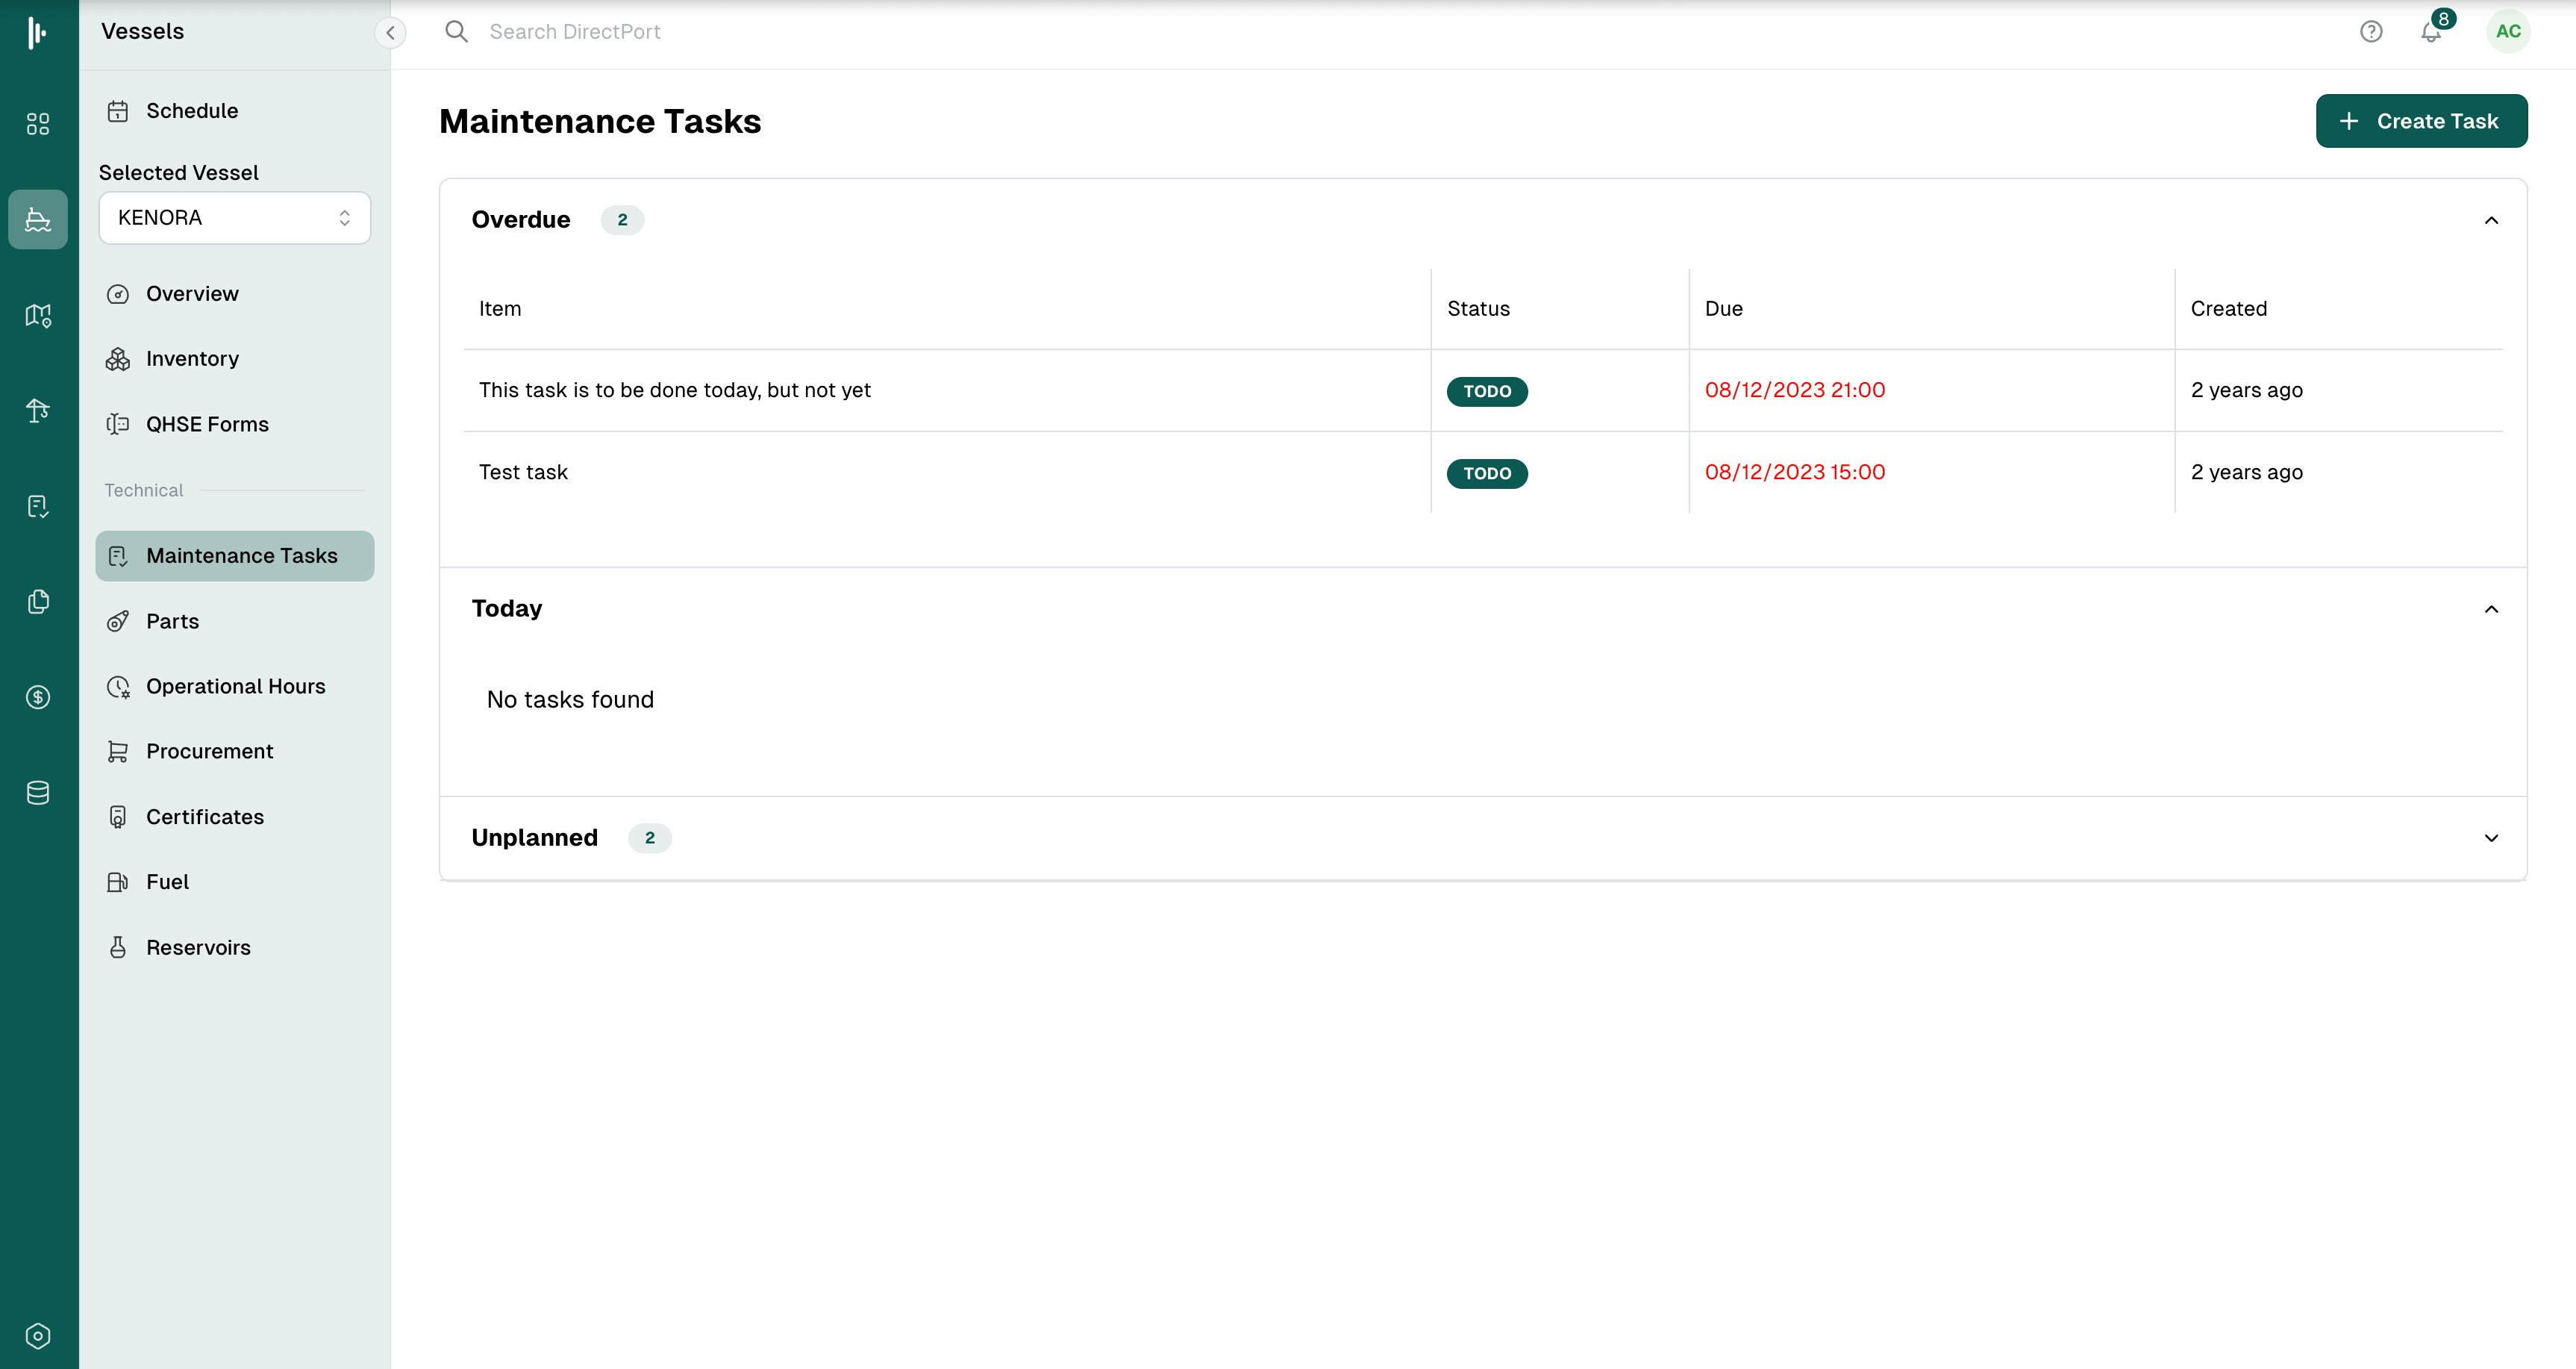Open settings hexagon icon at bottom left

pyautogui.click(x=38, y=1336)
